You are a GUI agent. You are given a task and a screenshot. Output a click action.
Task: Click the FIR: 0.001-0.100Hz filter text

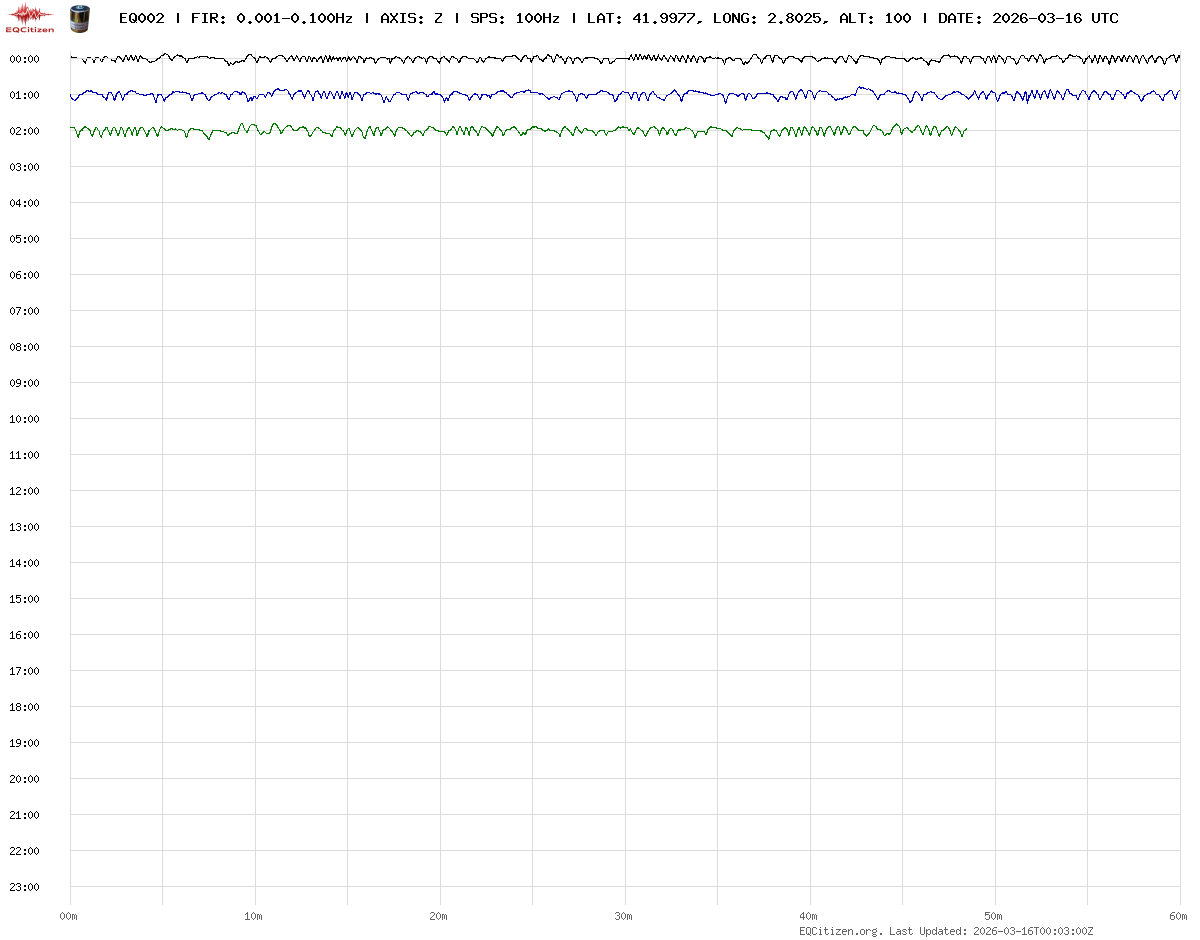(271, 18)
